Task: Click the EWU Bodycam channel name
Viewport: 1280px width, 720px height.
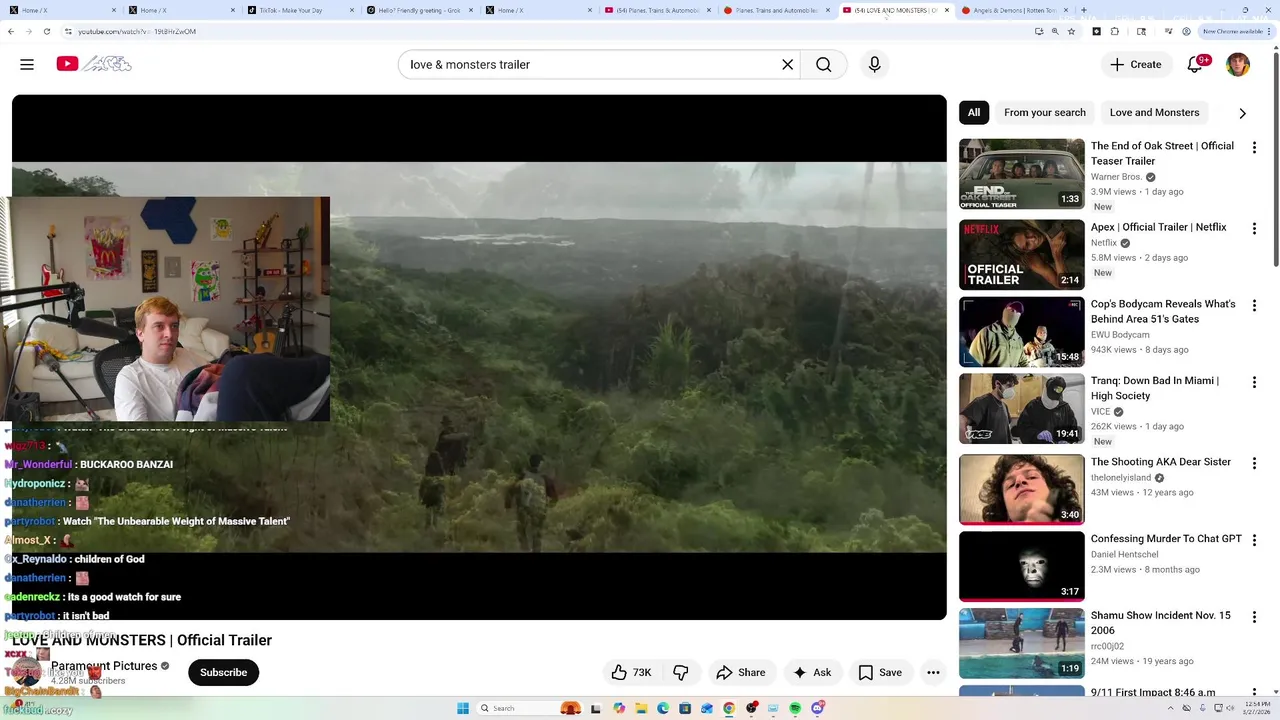Action: (1120, 335)
